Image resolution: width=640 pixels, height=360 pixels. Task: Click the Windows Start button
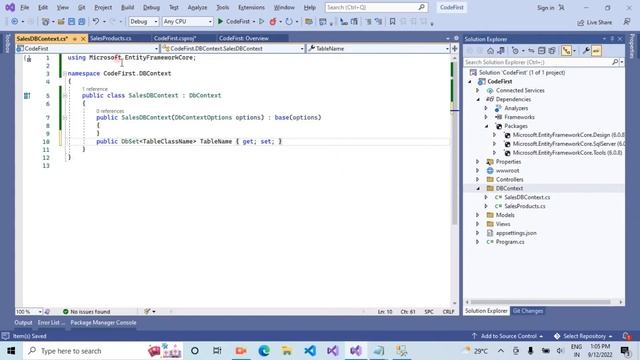pos(11,351)
